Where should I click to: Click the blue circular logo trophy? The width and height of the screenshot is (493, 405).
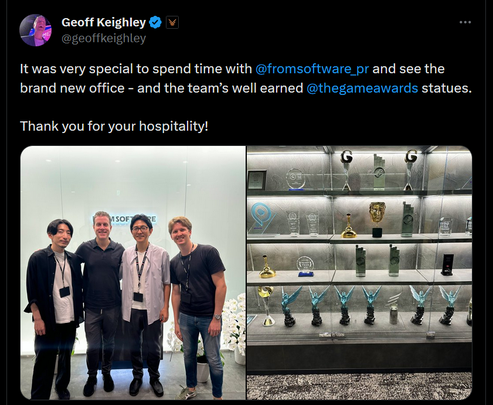263,216
